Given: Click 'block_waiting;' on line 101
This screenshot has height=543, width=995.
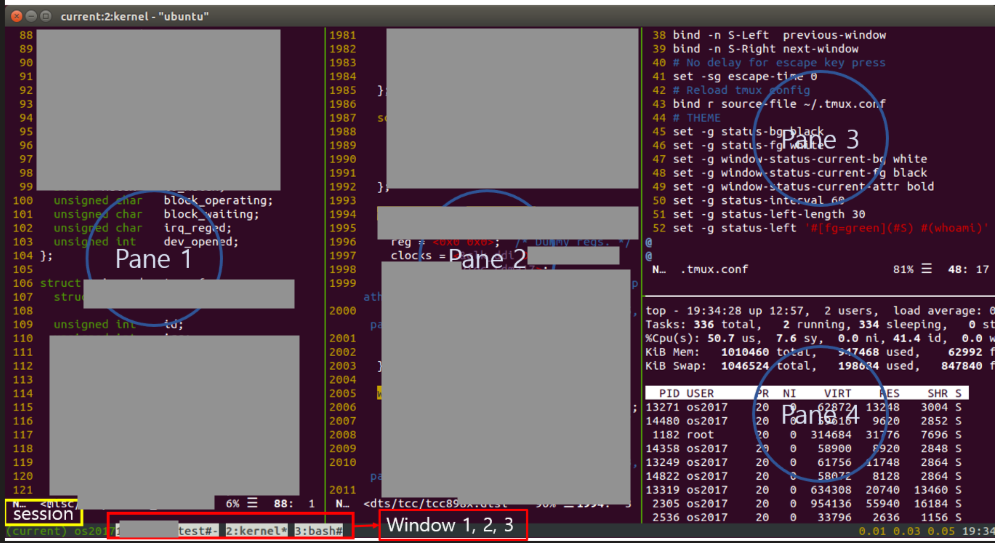Looking at the screenshot, I should (x=211, y=214).
